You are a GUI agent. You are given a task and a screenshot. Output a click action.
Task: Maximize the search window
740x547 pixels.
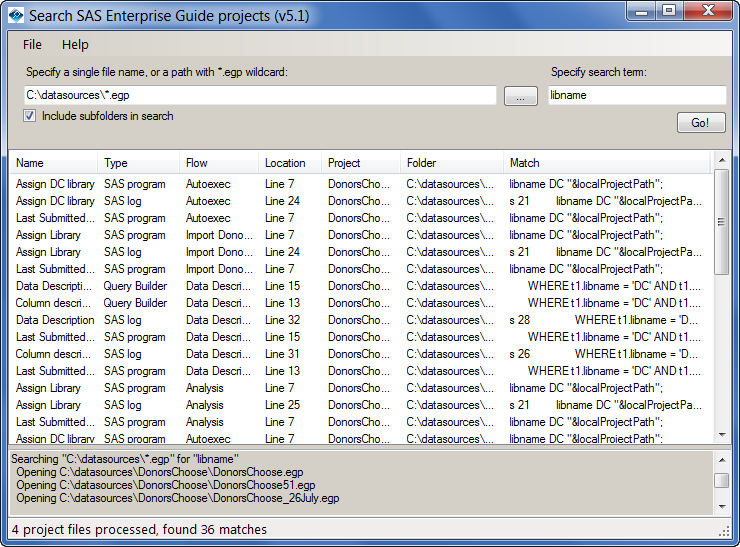click(x=669, y=11)
